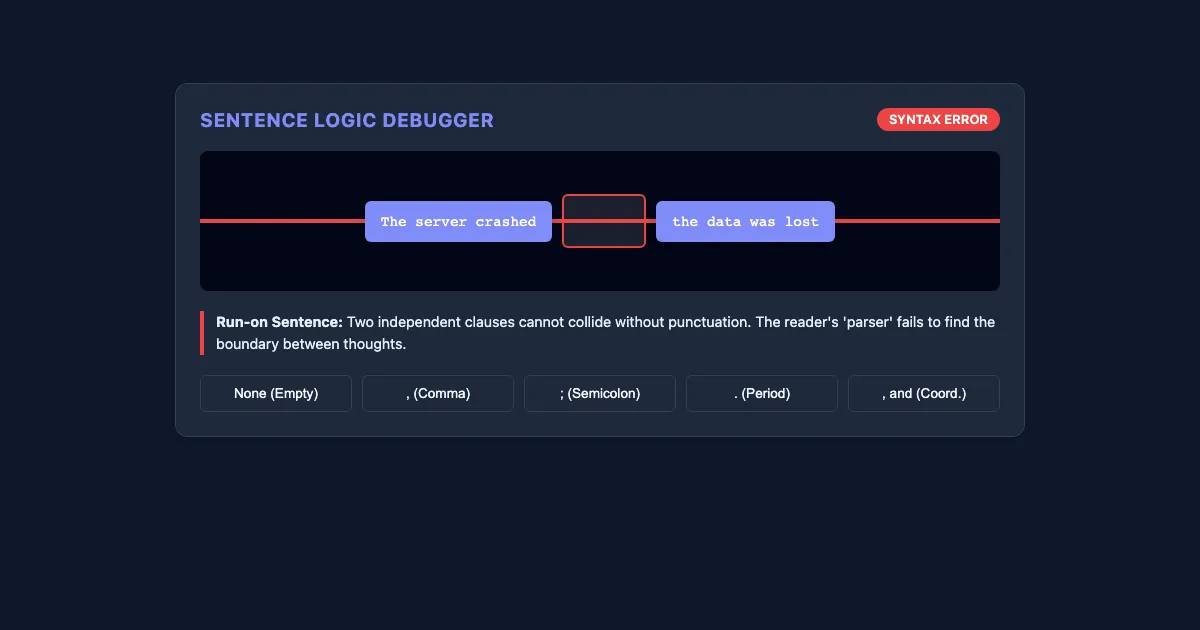Click the Sentence Logic Debugger title
1200x630 pixels.
[x=347, y=120]
